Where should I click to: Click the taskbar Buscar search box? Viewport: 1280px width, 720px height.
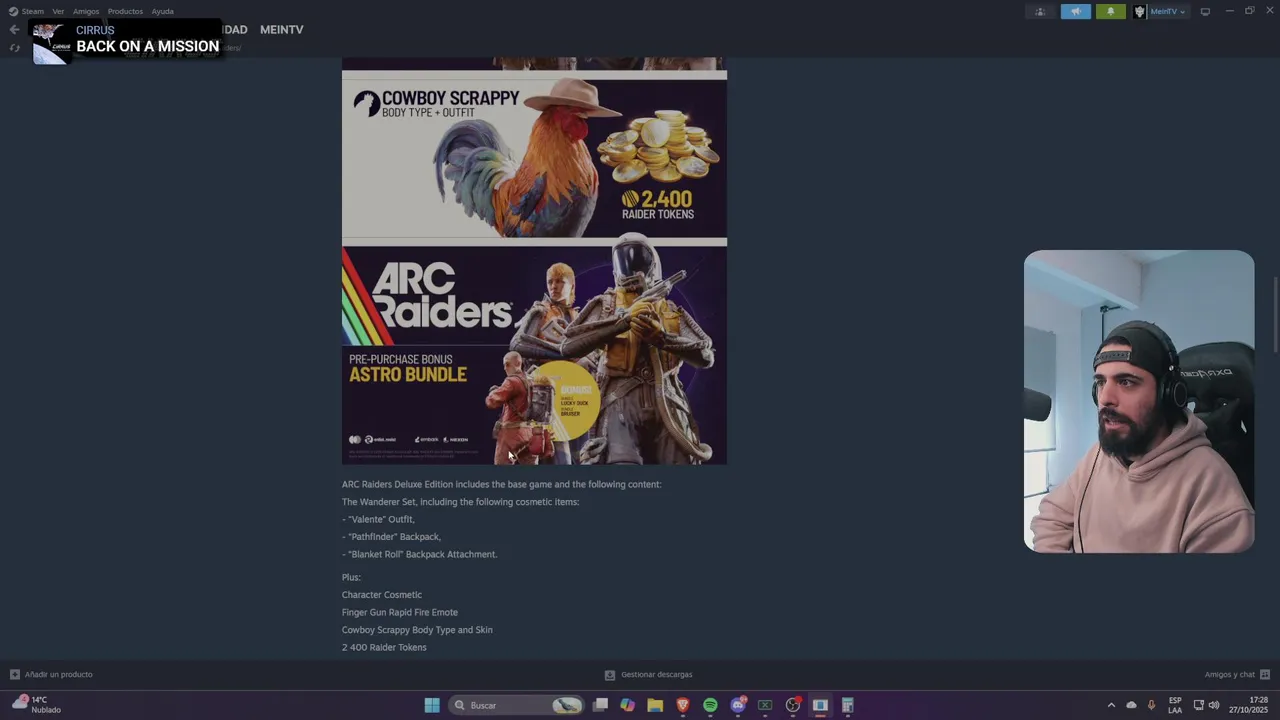click(516, 705)
